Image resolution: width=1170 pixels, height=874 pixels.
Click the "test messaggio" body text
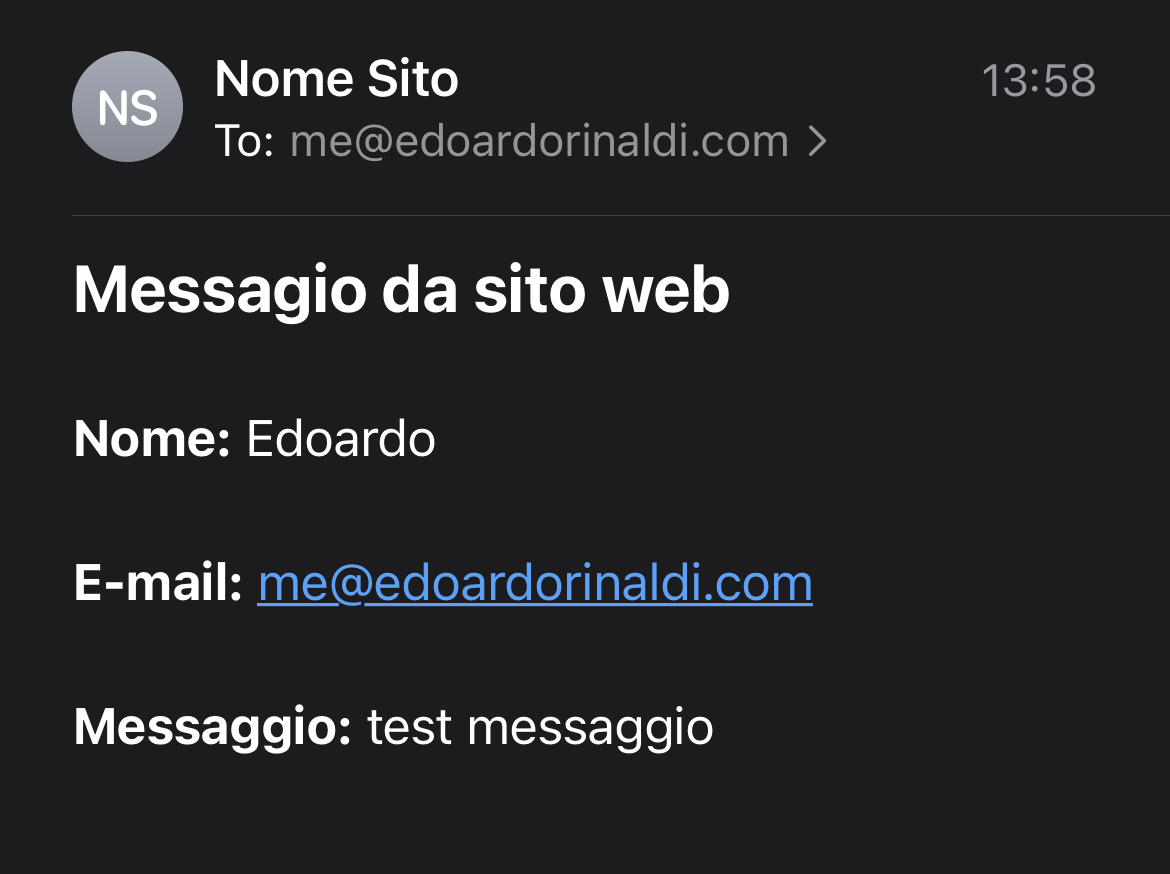[x=540, y=727]
